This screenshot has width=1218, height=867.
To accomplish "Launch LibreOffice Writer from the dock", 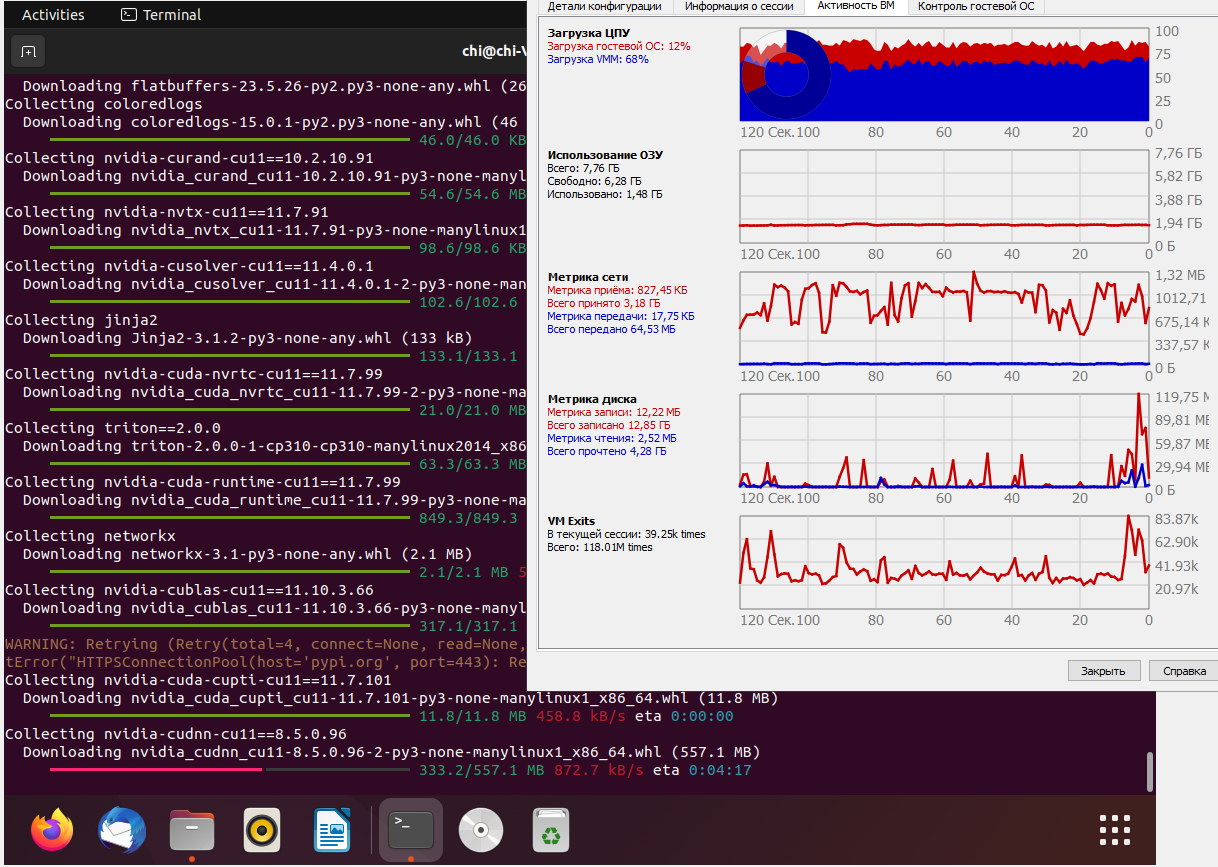I will tap(330, 830).
